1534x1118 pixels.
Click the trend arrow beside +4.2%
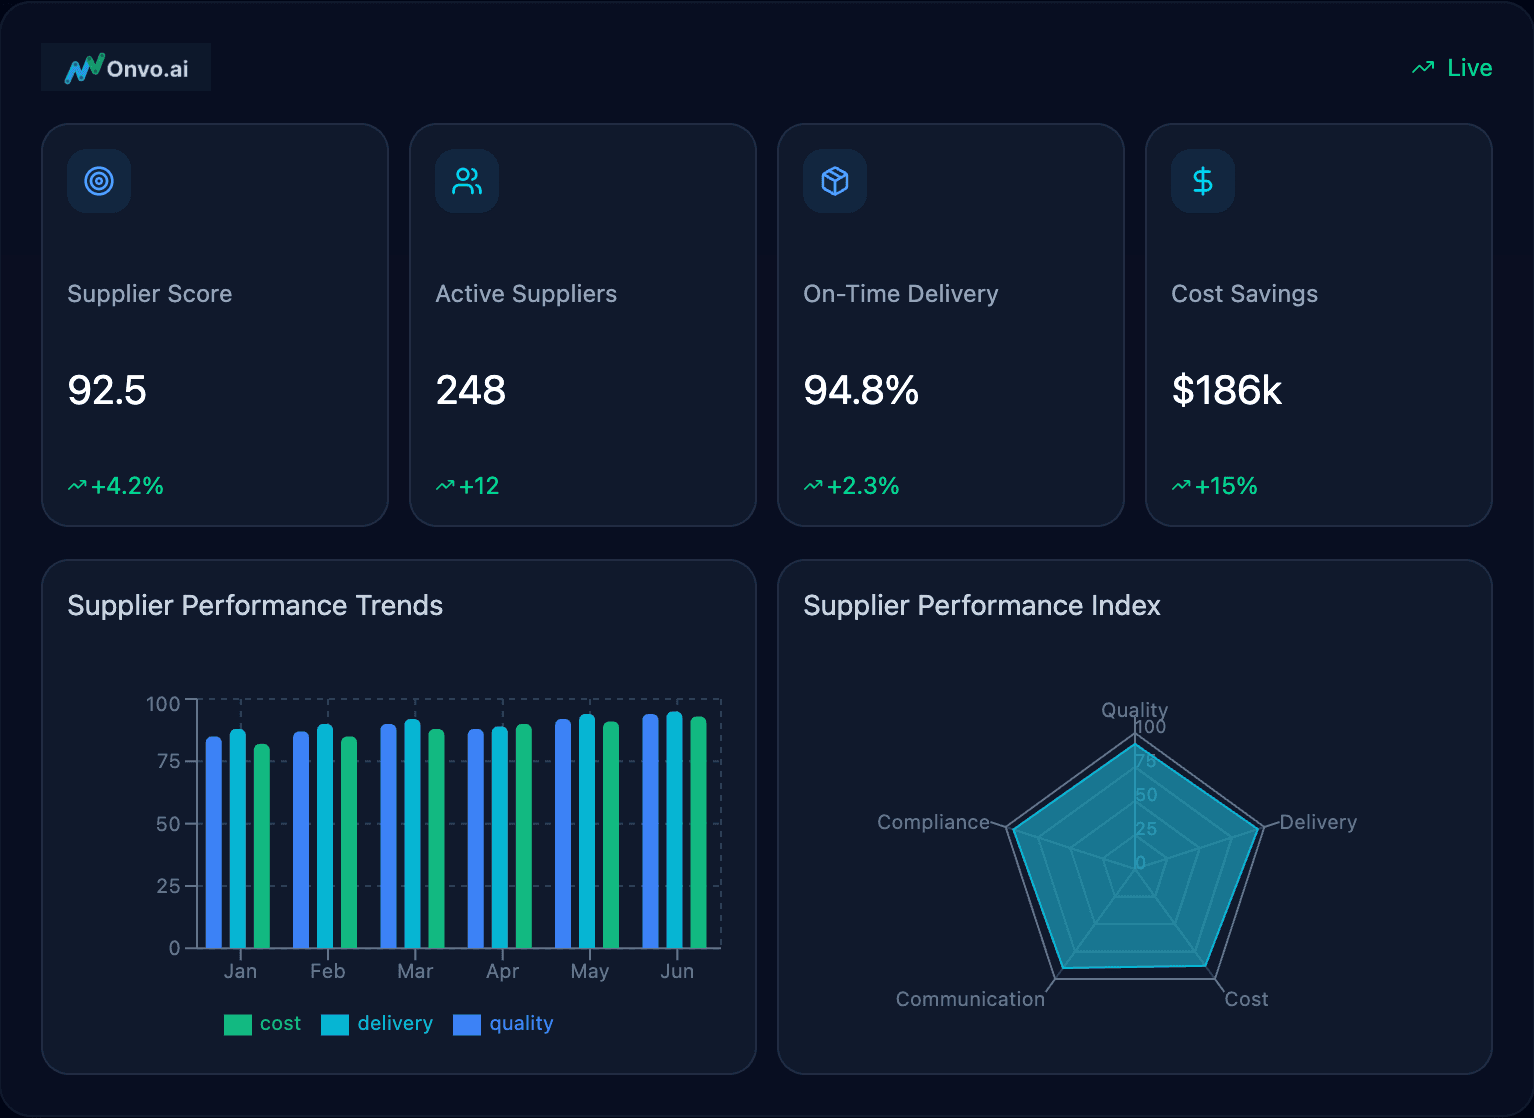(x=77, y=486)
